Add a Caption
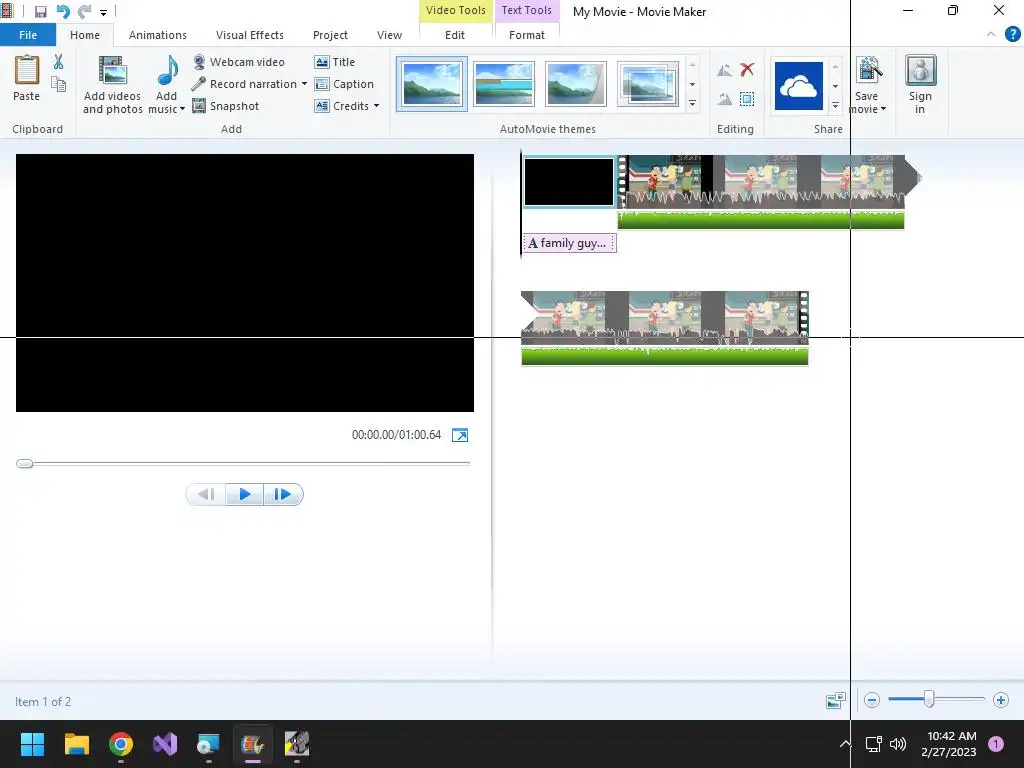 (x=344, y=84)
